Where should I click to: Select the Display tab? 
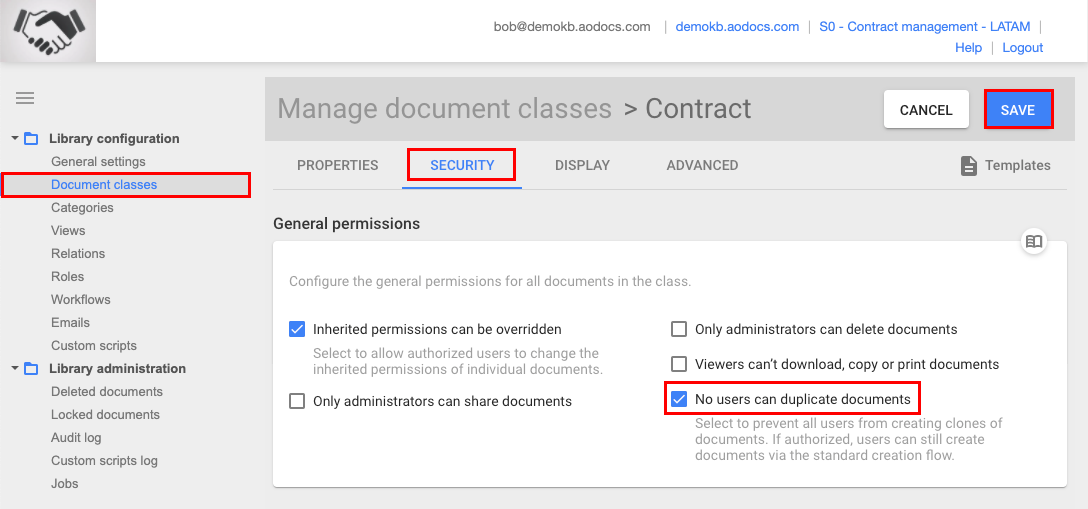coord(582,166)
